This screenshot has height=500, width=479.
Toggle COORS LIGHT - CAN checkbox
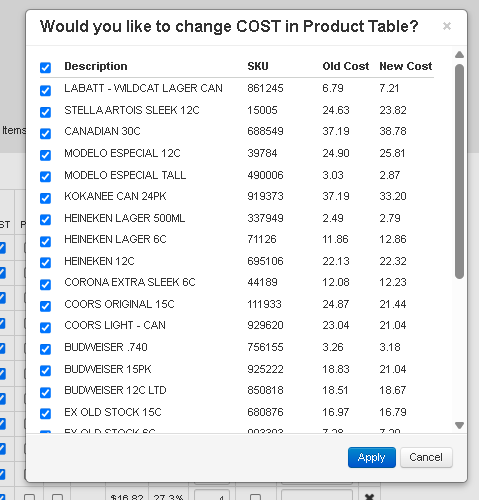45,327
